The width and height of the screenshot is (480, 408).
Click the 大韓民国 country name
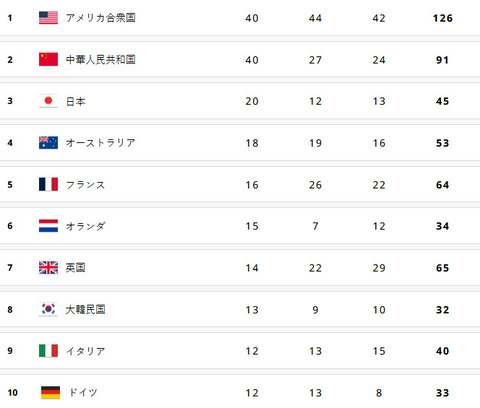point(85,309)
